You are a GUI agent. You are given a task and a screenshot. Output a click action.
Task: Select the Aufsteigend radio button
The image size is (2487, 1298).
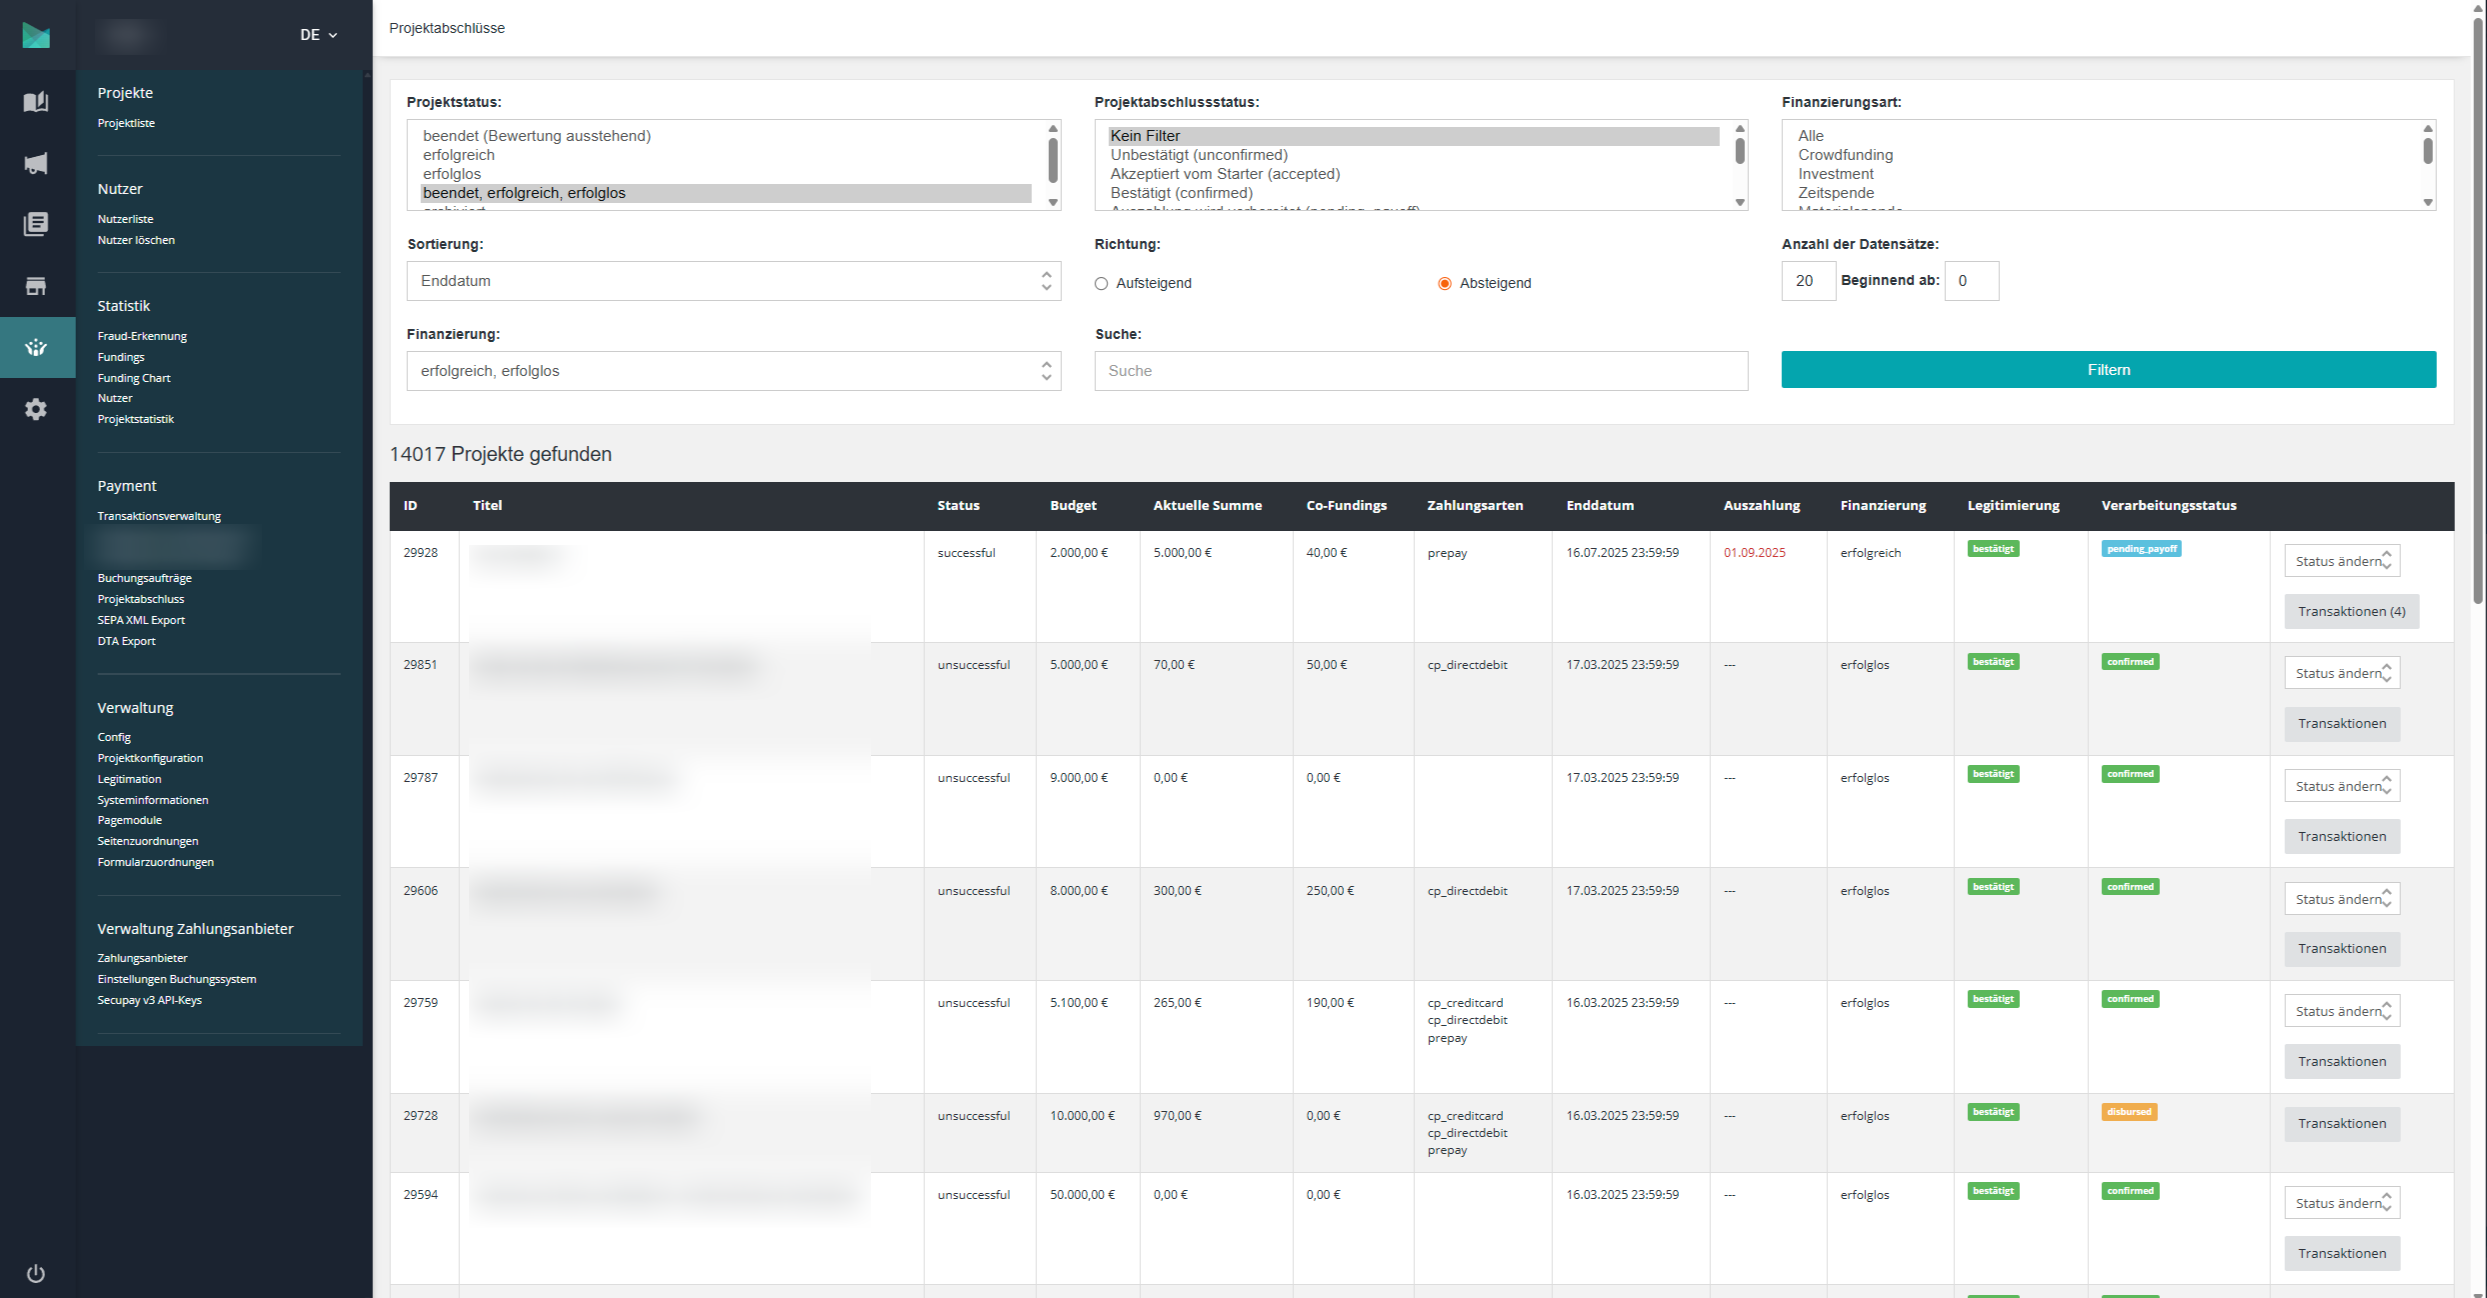click(x=1101, y=284)
